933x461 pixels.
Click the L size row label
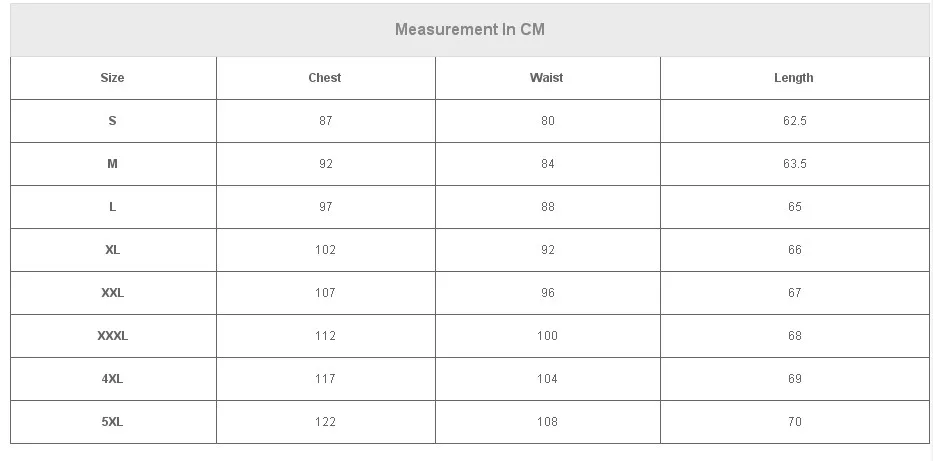(x=112, y=207)
